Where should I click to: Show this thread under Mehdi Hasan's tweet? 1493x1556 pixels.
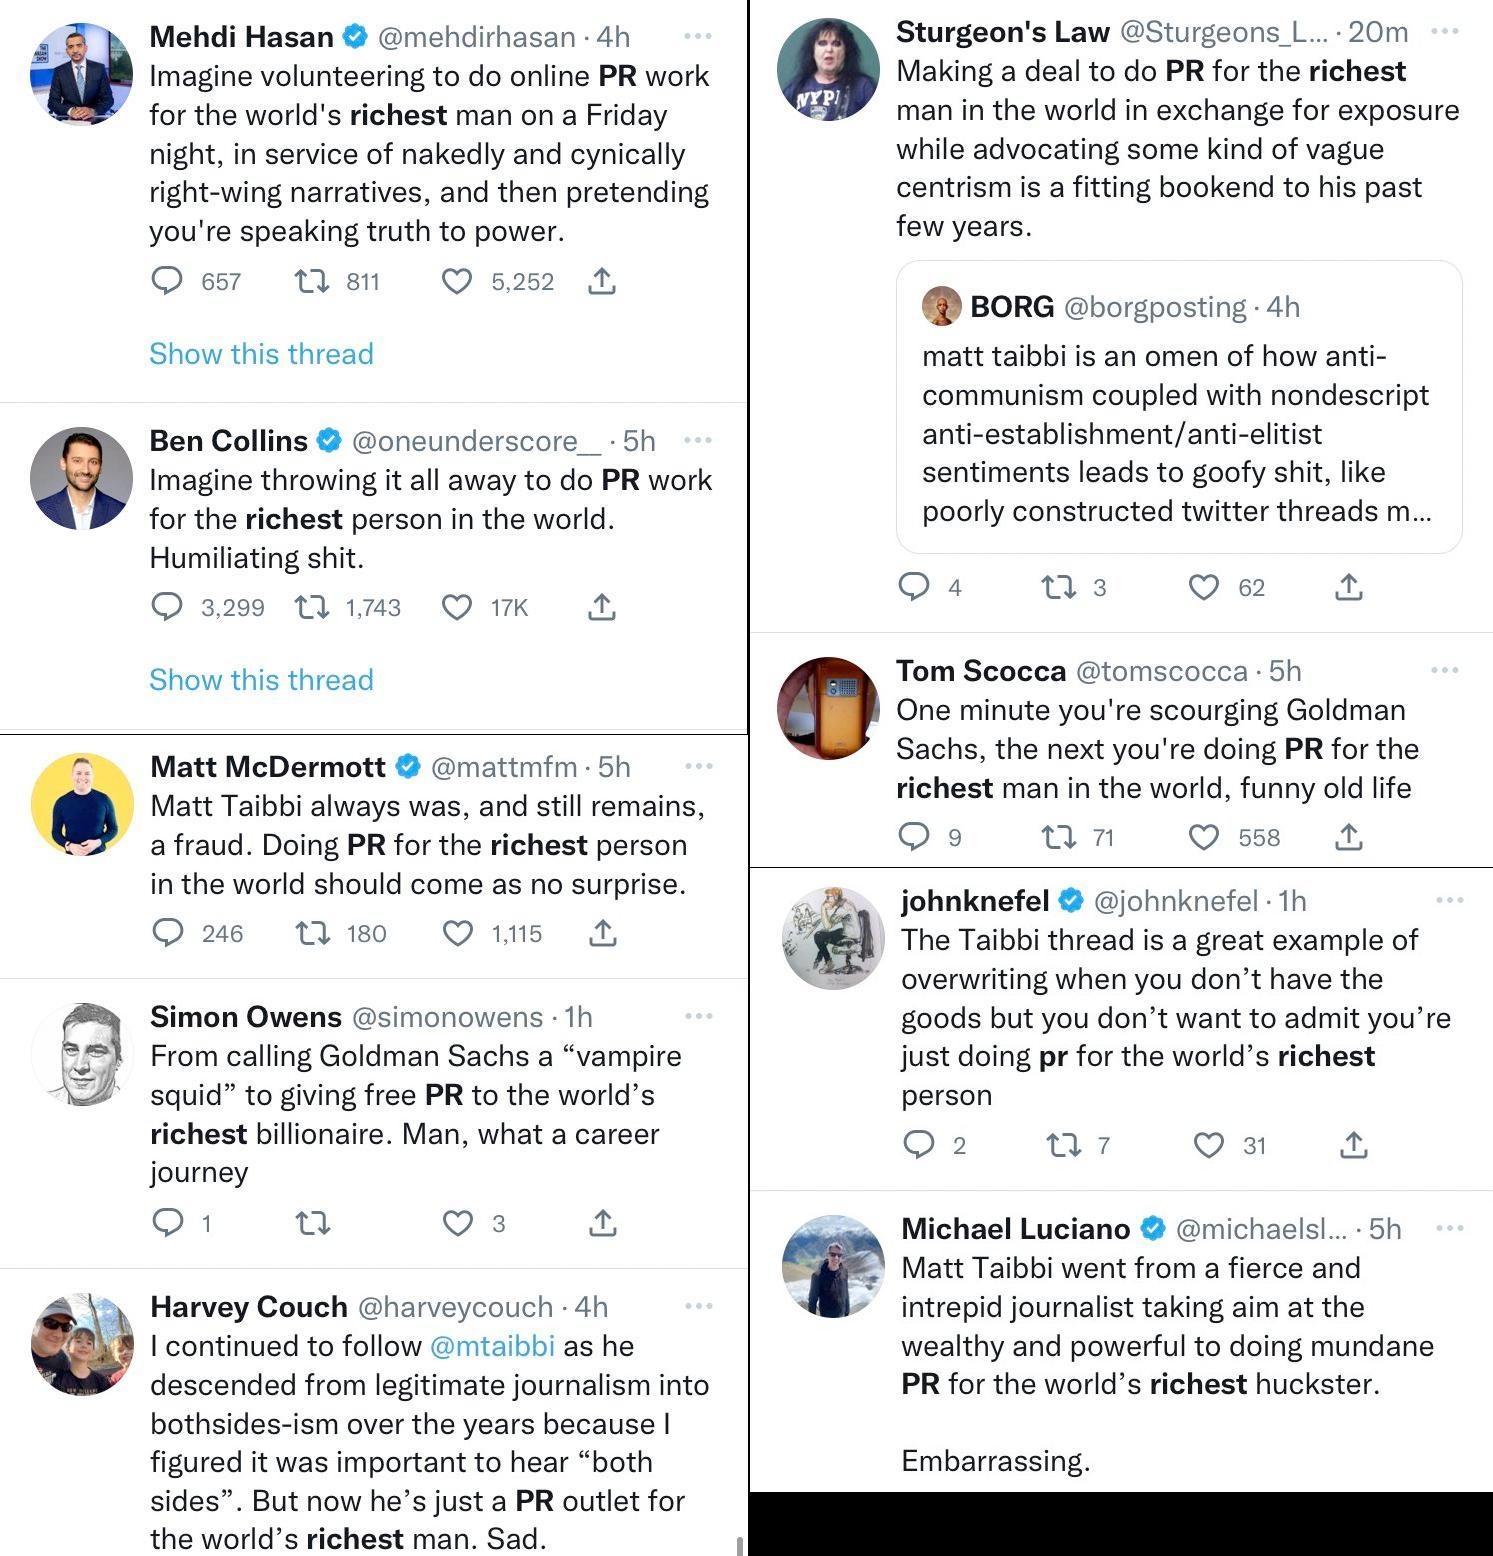(261, 354)
